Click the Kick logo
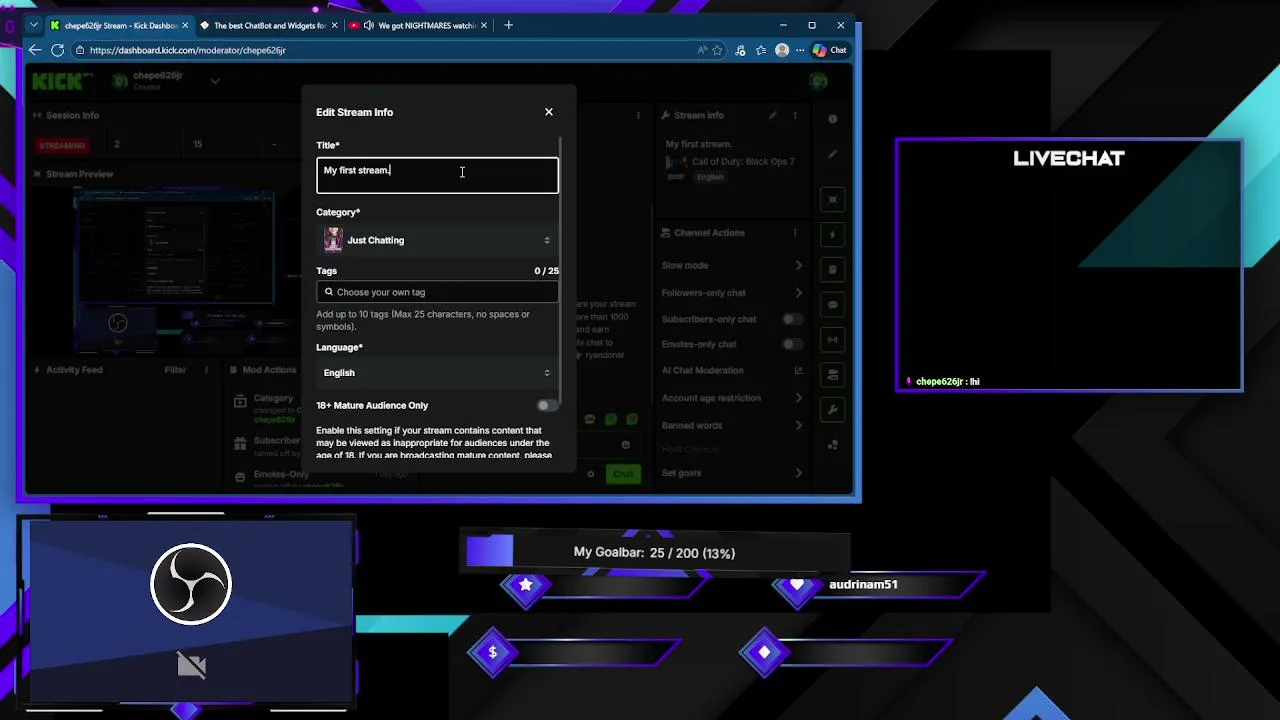The height and width of the screenshot is (720, 1280). click(56, 81)
